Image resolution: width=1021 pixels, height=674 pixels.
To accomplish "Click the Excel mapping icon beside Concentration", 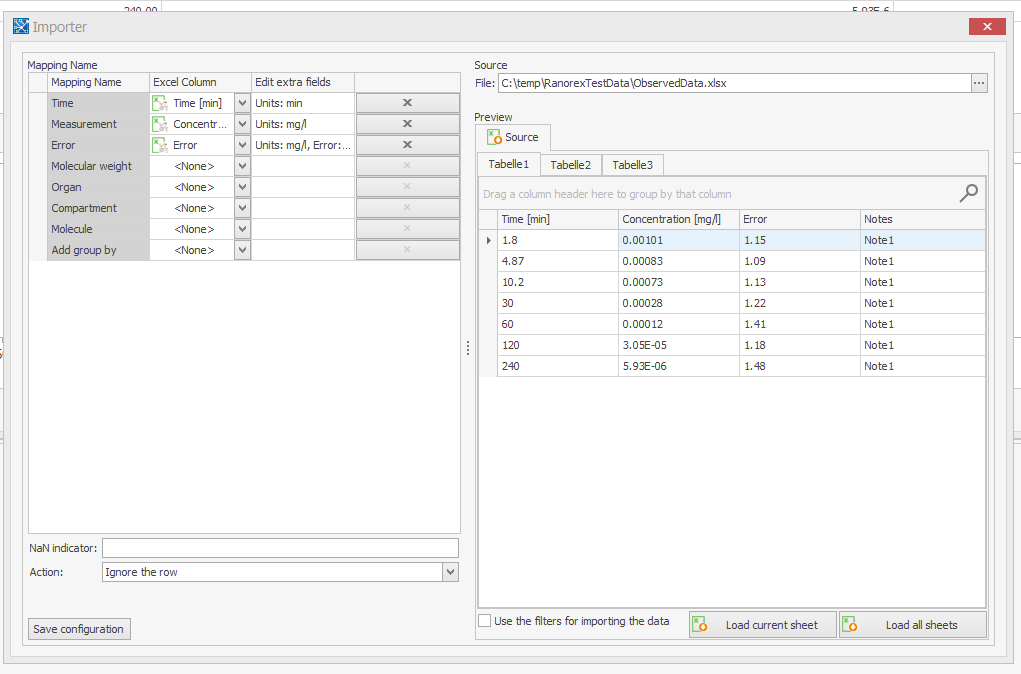I will (159, 123).
